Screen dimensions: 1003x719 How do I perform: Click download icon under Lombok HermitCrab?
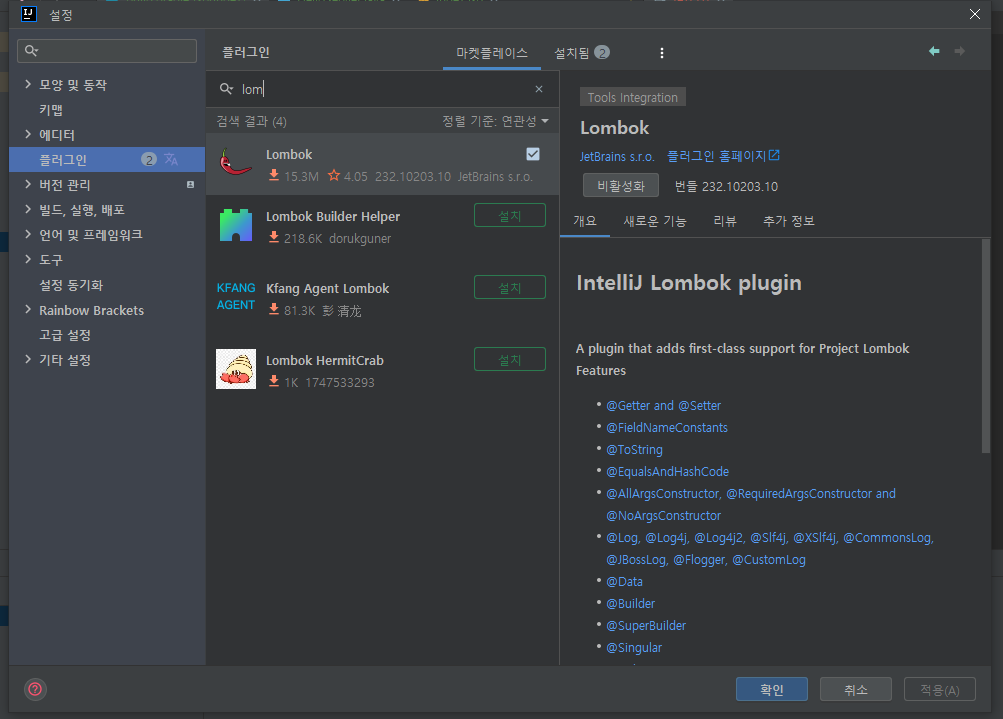[274, 381]
